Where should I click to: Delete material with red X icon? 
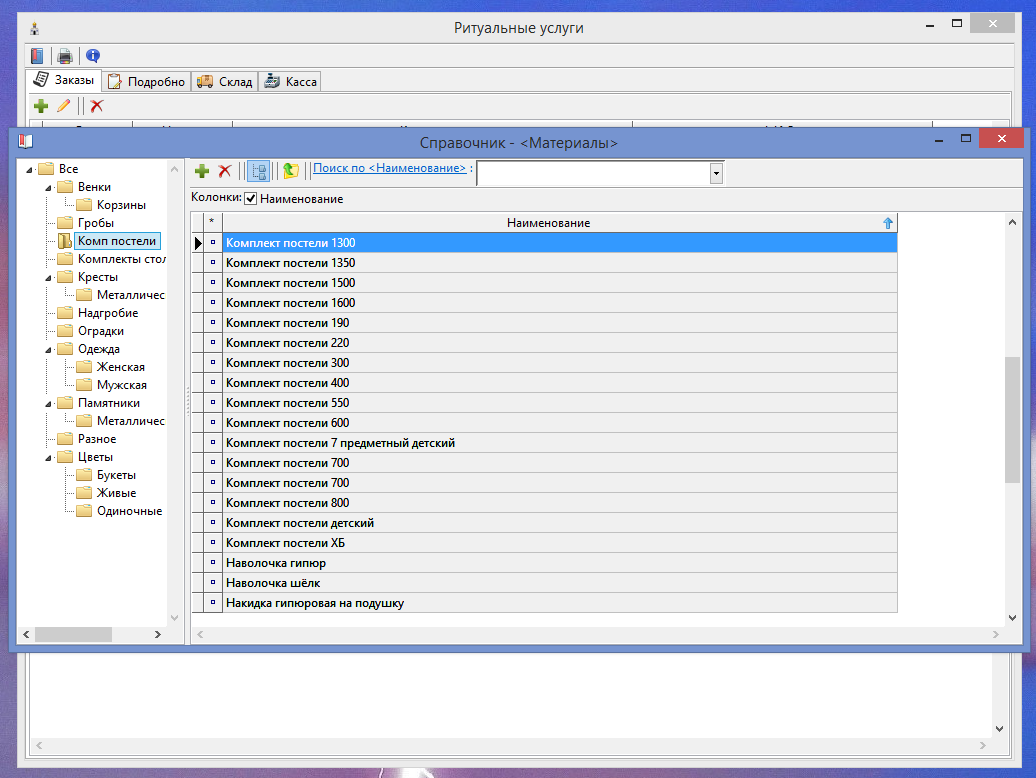coord(225,171)
